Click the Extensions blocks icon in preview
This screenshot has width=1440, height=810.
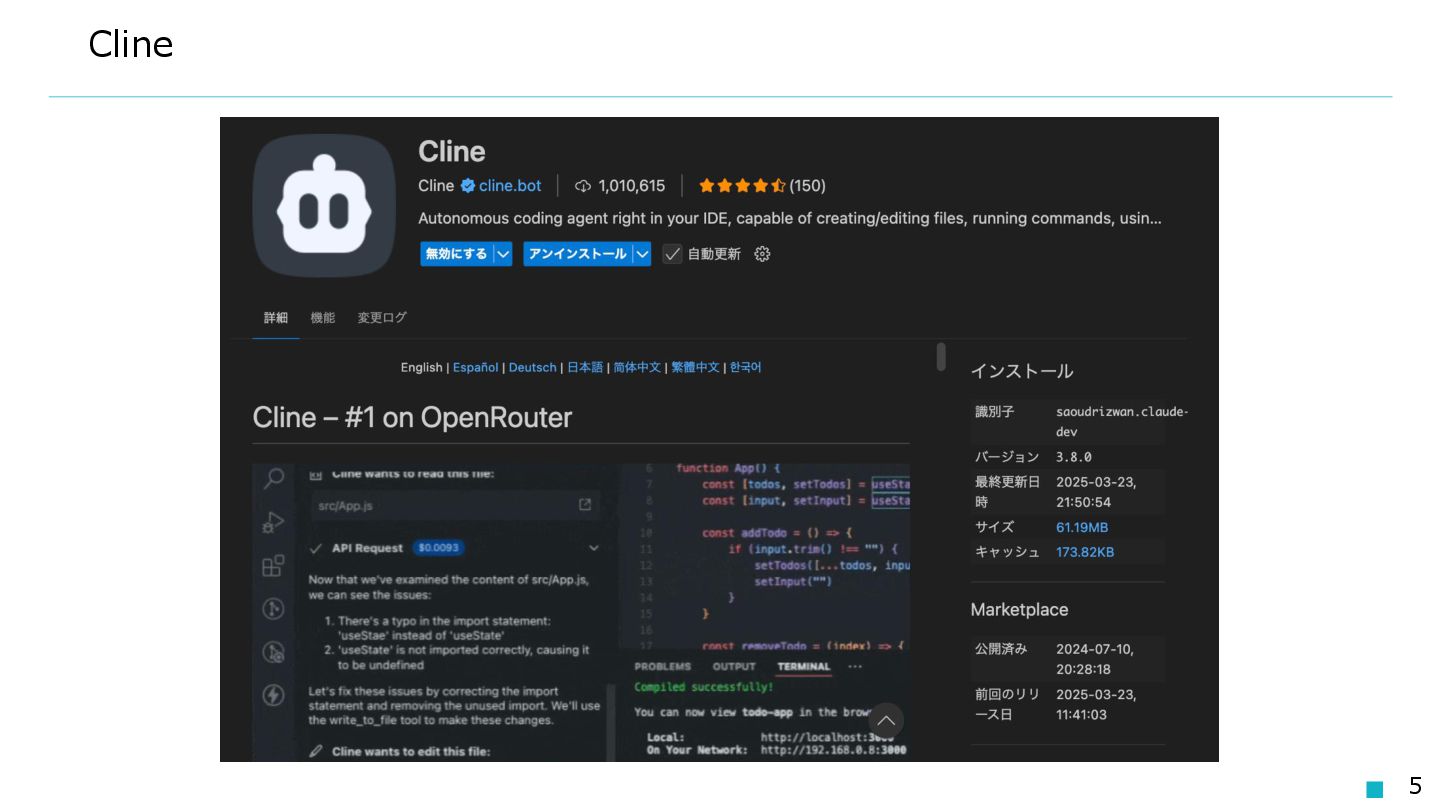coord(273,566)
